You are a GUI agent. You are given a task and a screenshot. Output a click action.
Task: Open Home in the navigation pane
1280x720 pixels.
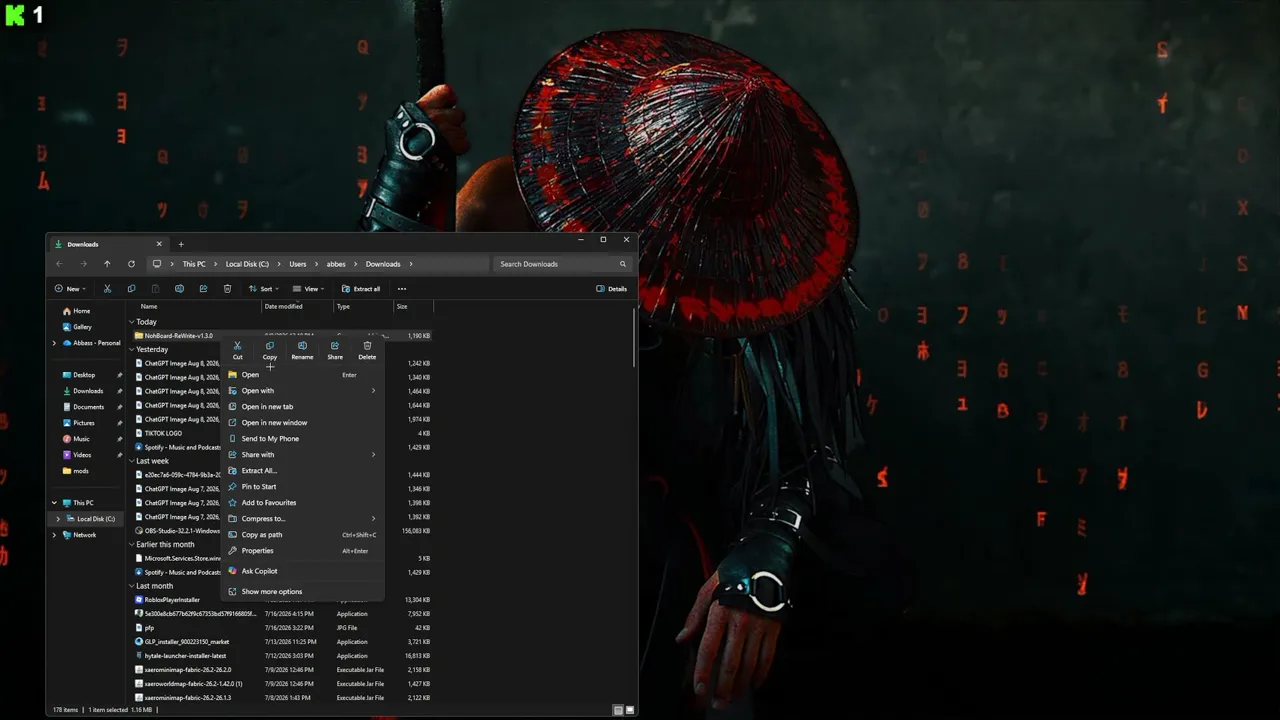(x=81, y=311)
